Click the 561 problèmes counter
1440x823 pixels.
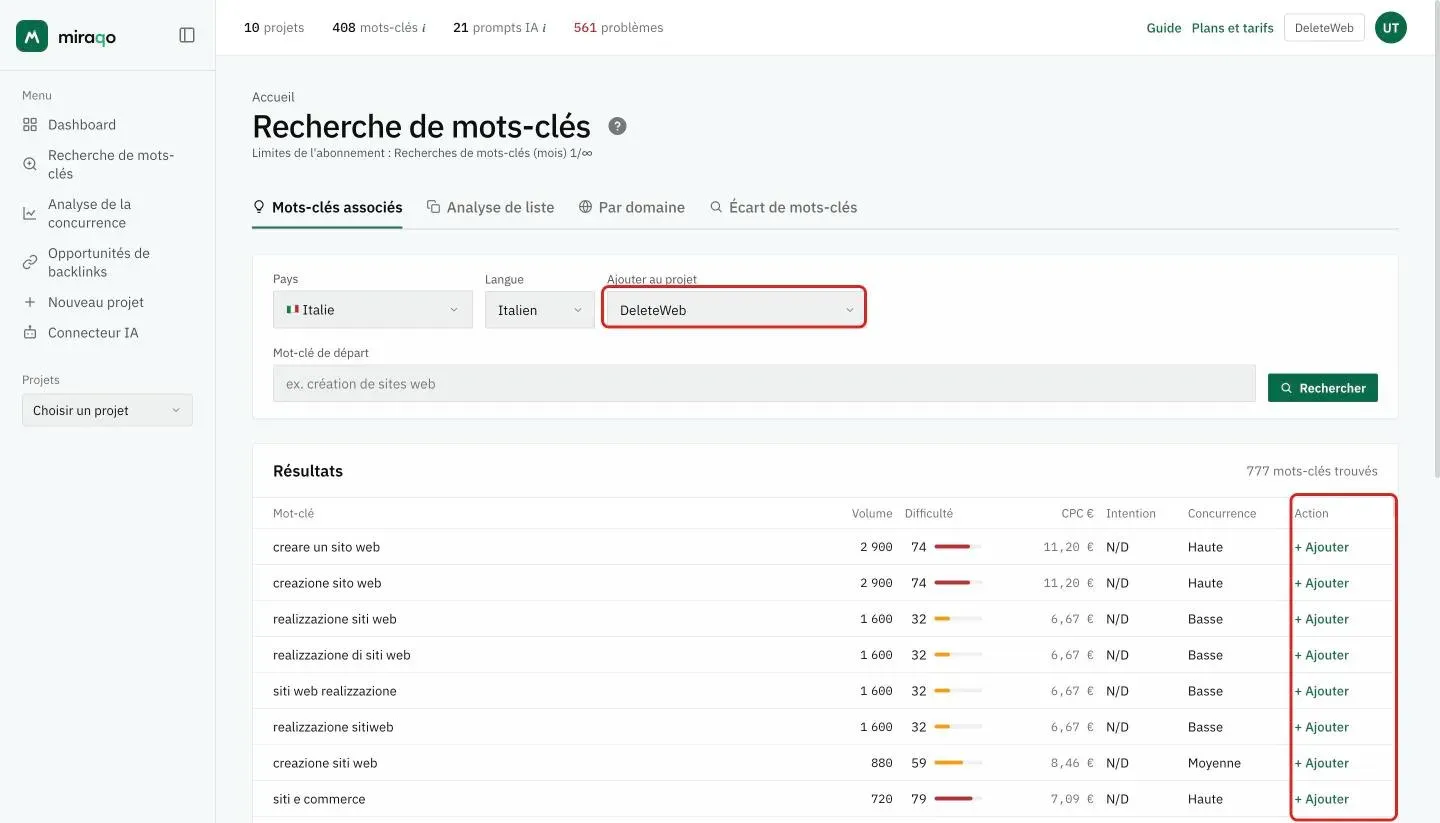[x=618, y=28]
